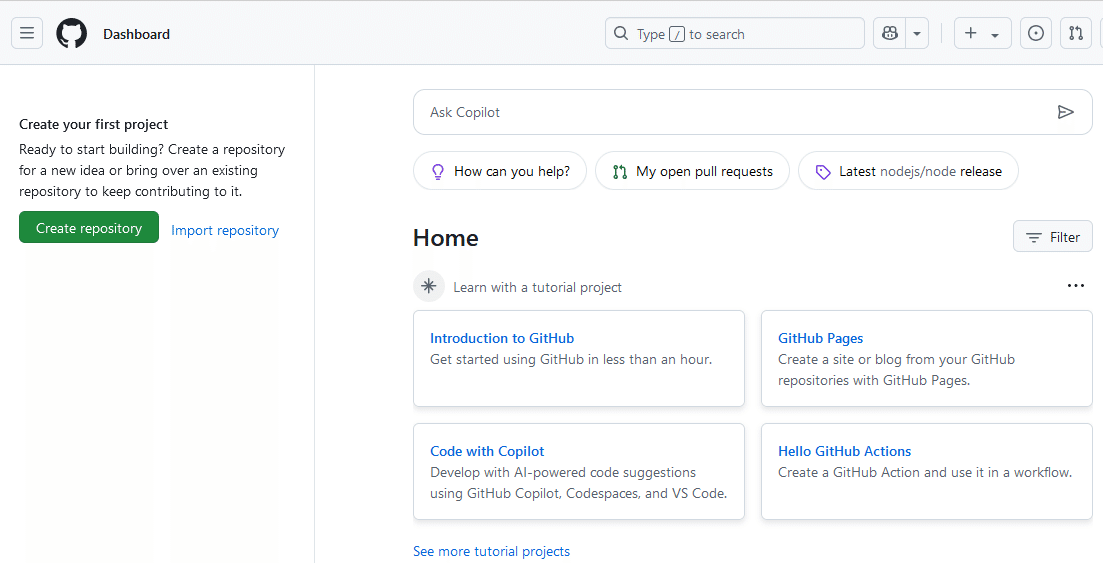Select 'How can you help?' suggestion
Screen dimensions: 1103x563
click(x=500, y=171)
